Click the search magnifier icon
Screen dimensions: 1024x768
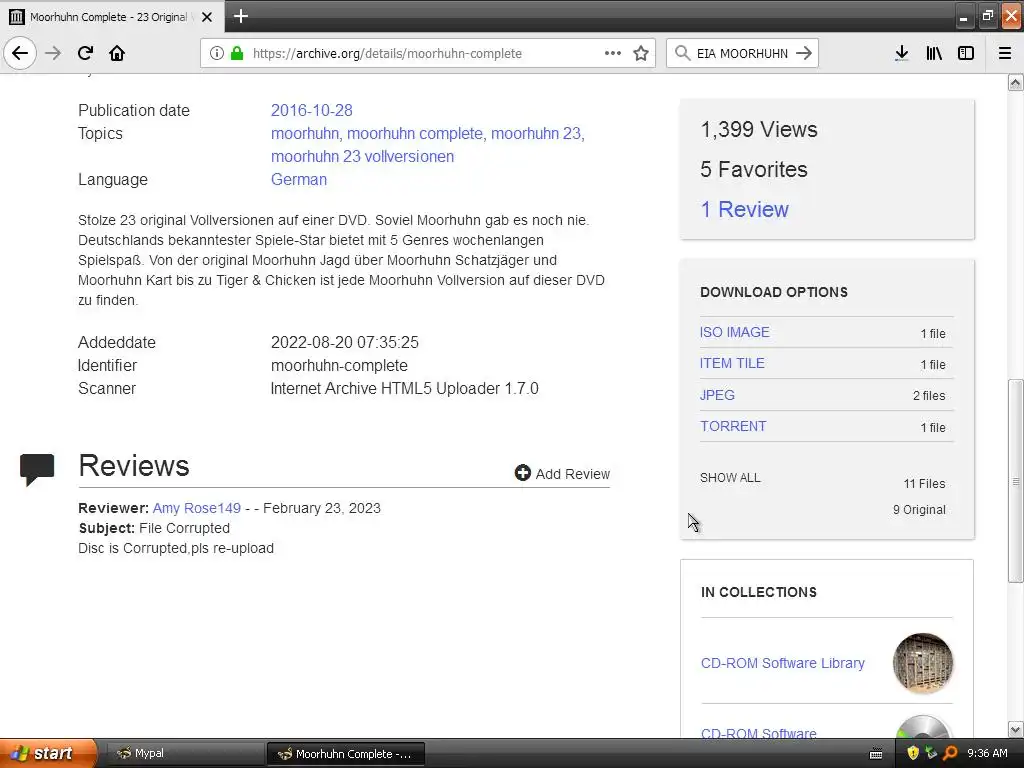coord(682,53)
